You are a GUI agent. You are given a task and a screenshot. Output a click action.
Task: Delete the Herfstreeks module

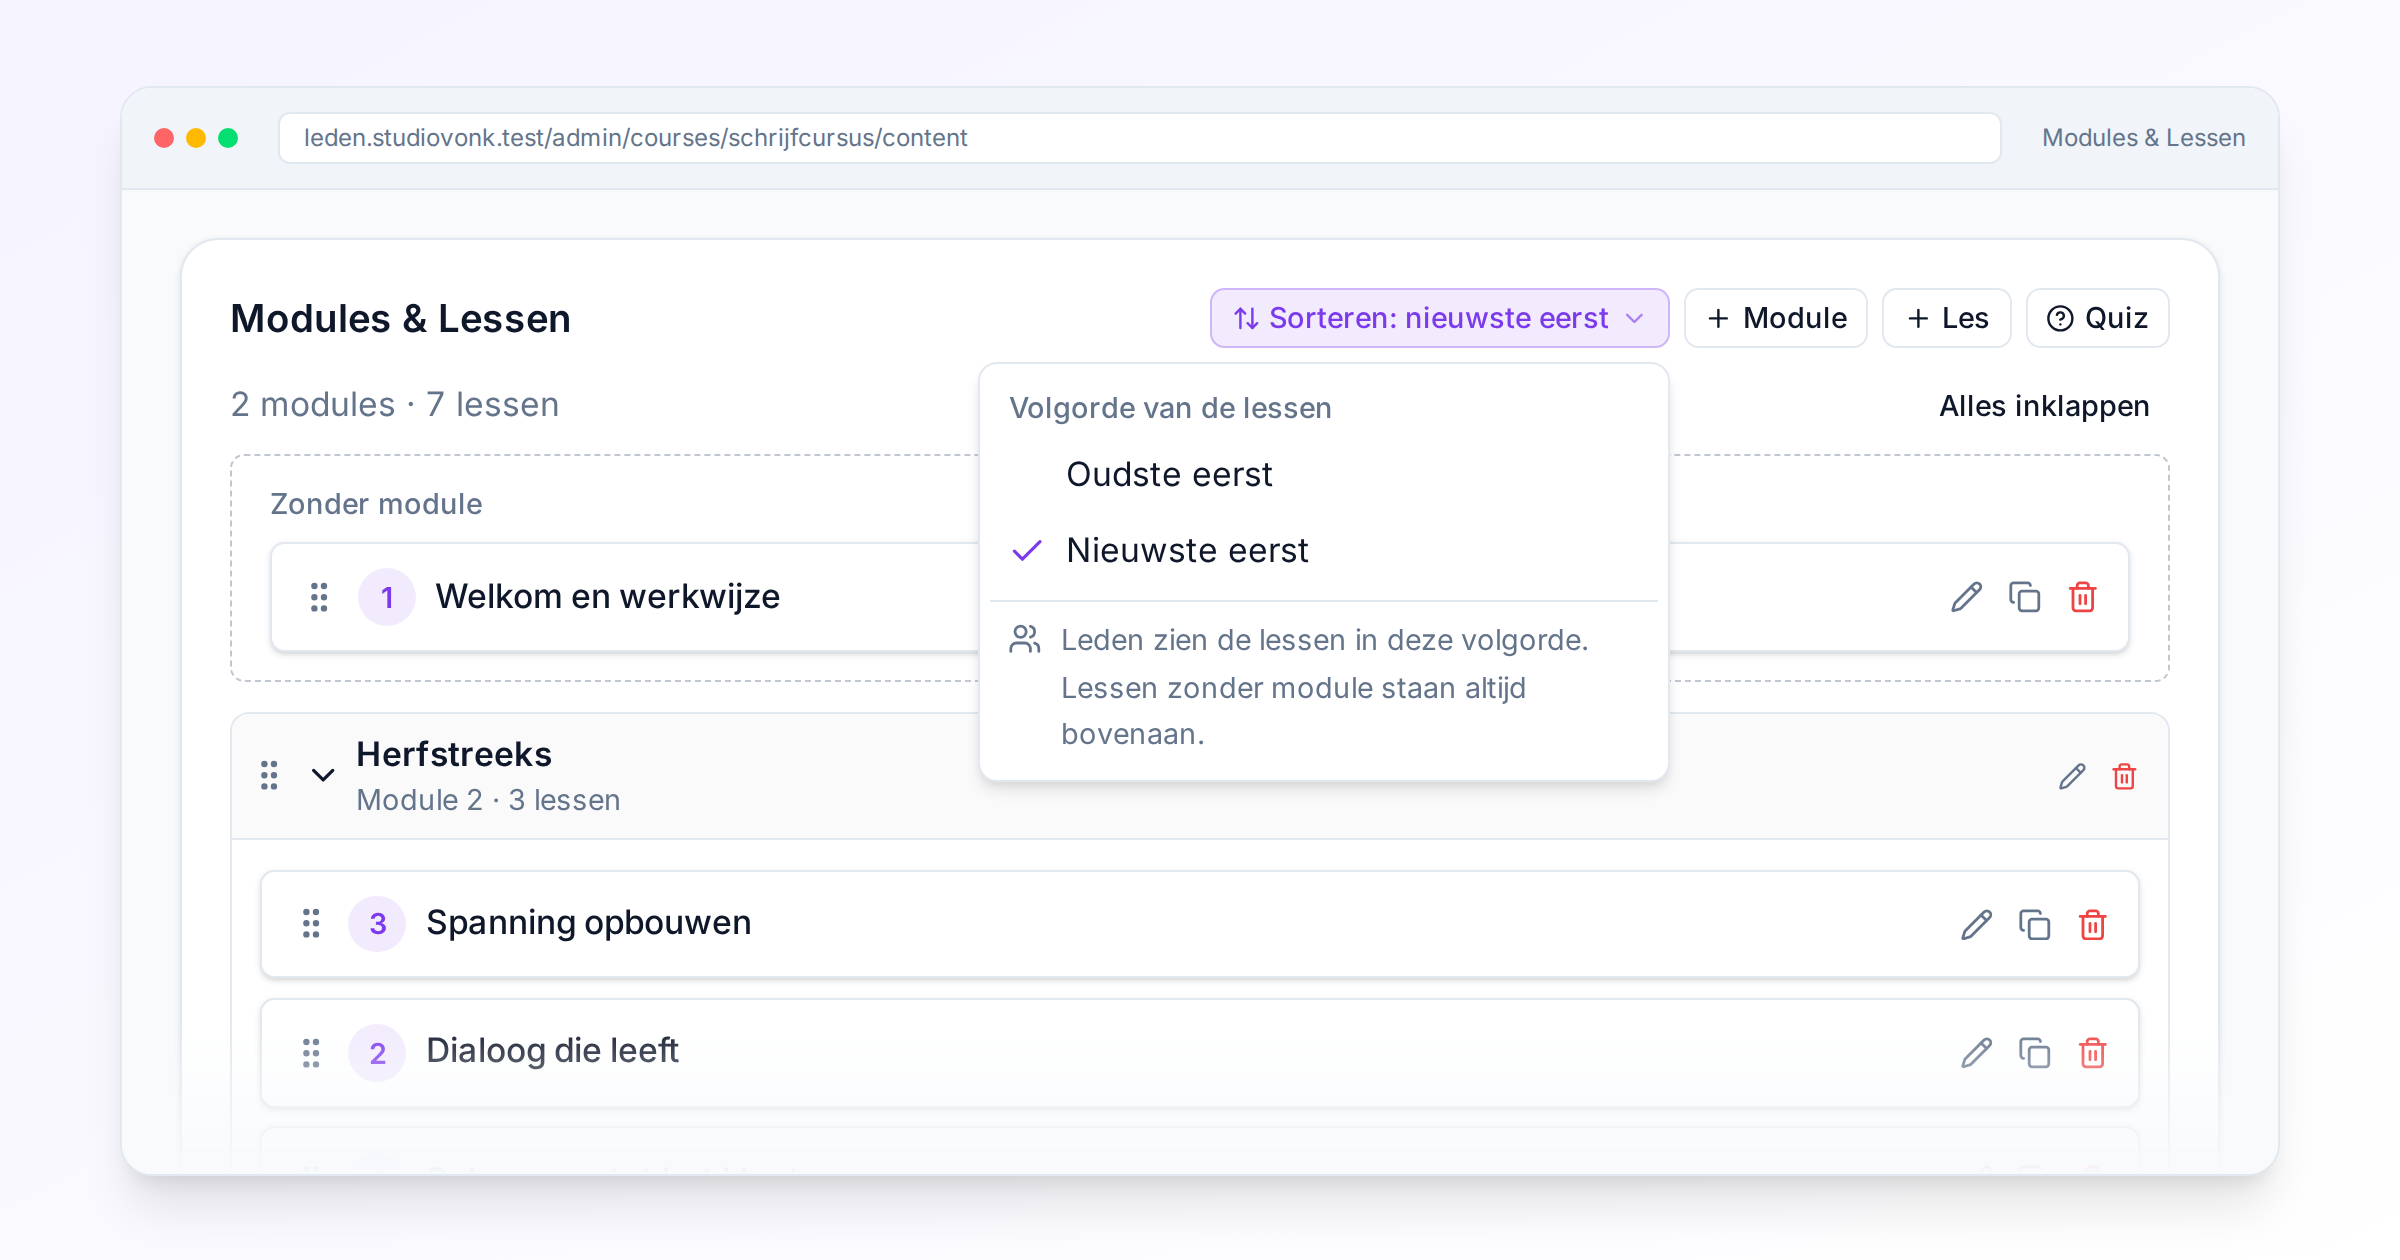pyautogui.click(x=2124, y=776)
